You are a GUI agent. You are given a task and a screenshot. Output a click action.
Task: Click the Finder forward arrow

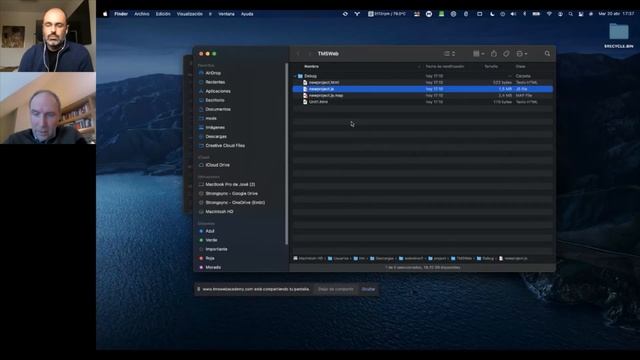click(x=309, y=53)
